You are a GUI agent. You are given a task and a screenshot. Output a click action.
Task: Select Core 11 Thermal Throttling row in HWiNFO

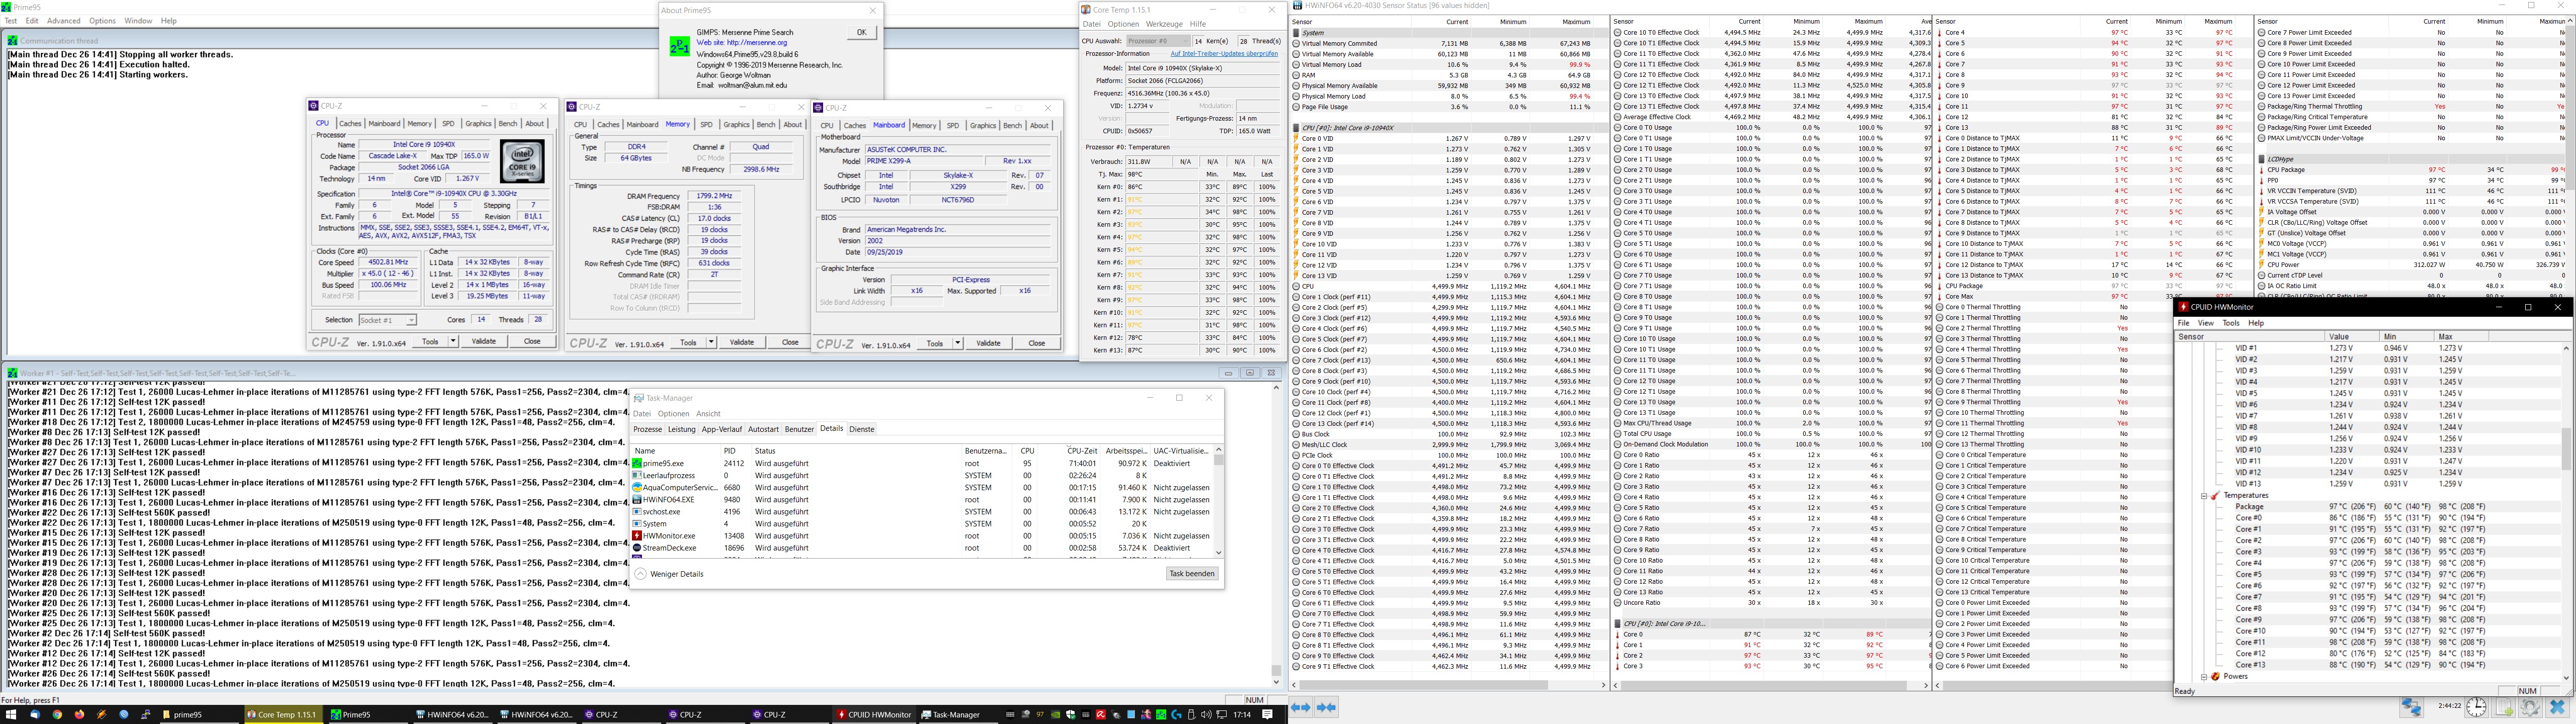[x=2054, y=424]
